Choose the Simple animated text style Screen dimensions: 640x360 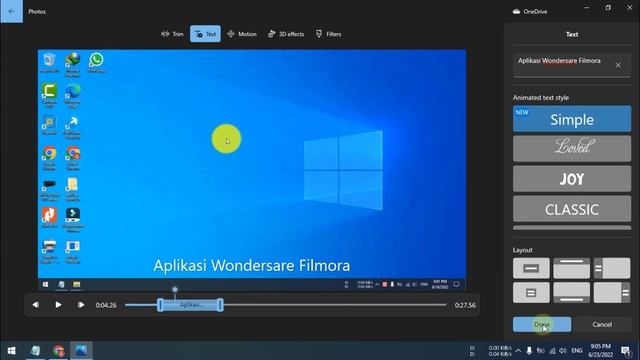pos(572,119)
